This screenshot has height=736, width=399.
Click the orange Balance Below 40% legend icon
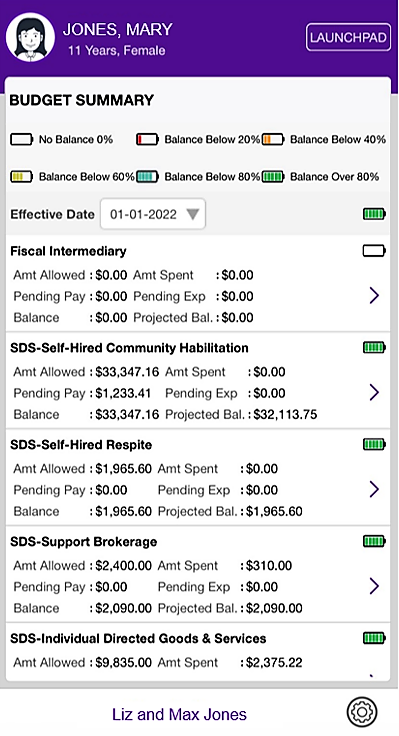coord(273,139)
